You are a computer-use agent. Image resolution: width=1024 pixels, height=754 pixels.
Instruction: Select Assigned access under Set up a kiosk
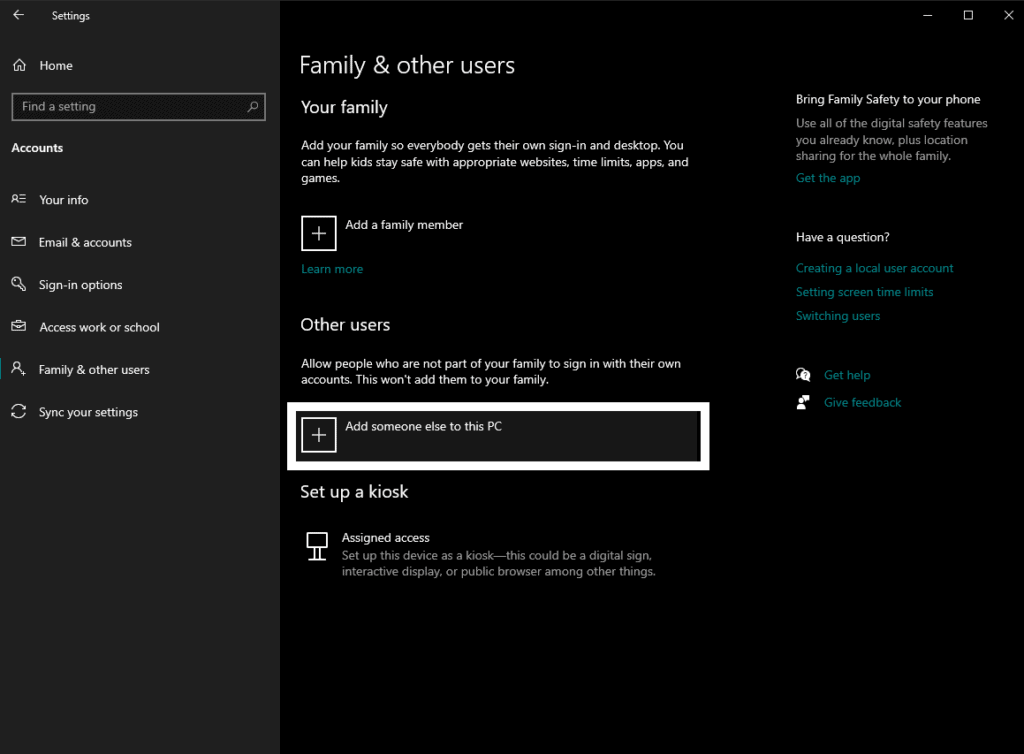(385, 537)
